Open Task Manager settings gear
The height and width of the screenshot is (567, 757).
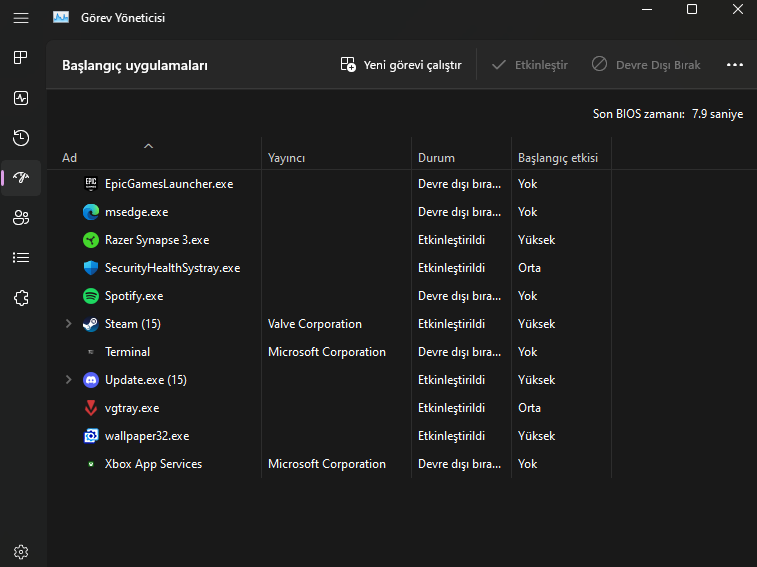tap(20, 551)
